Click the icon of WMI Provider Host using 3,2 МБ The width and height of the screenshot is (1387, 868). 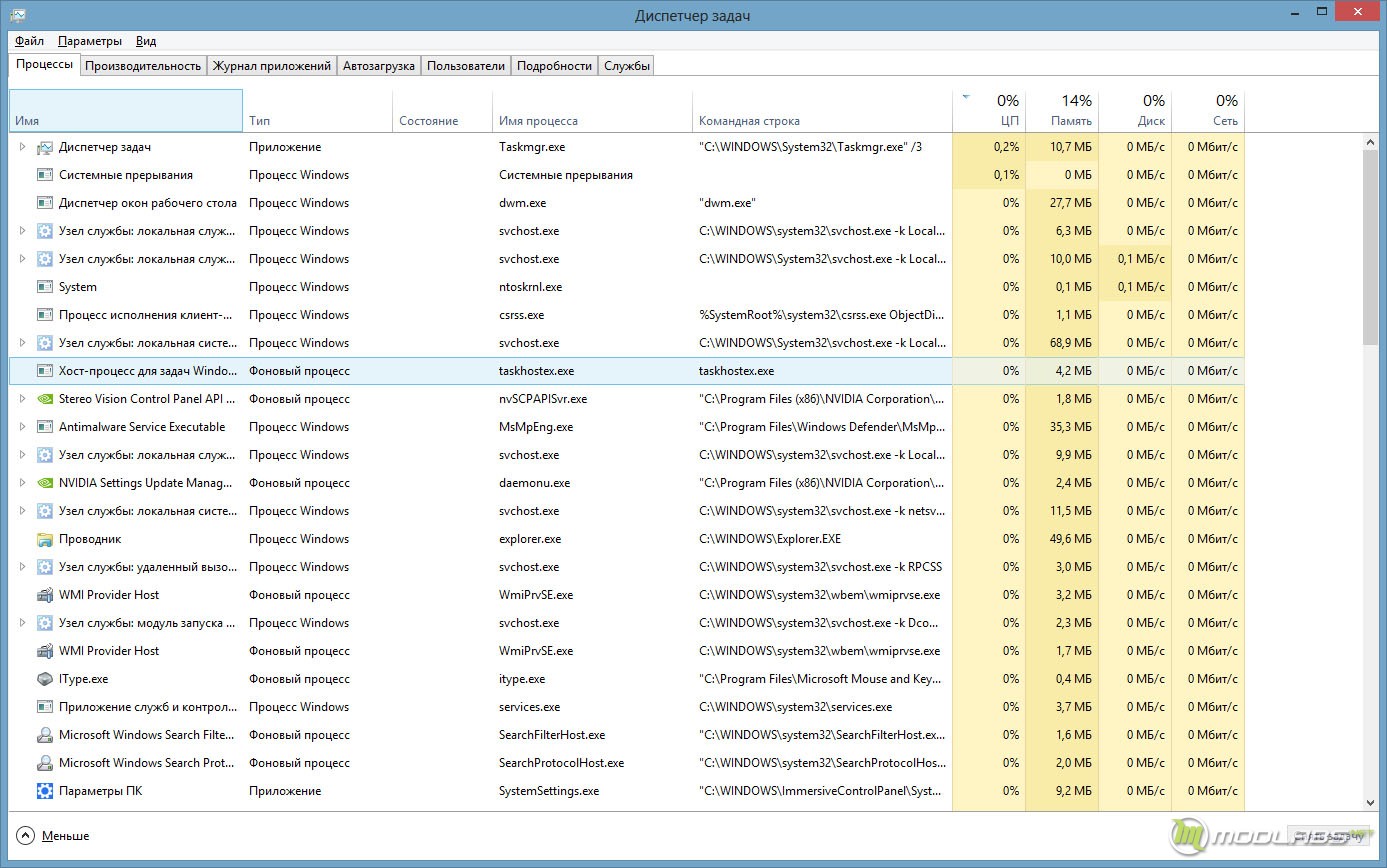(45, 595)
